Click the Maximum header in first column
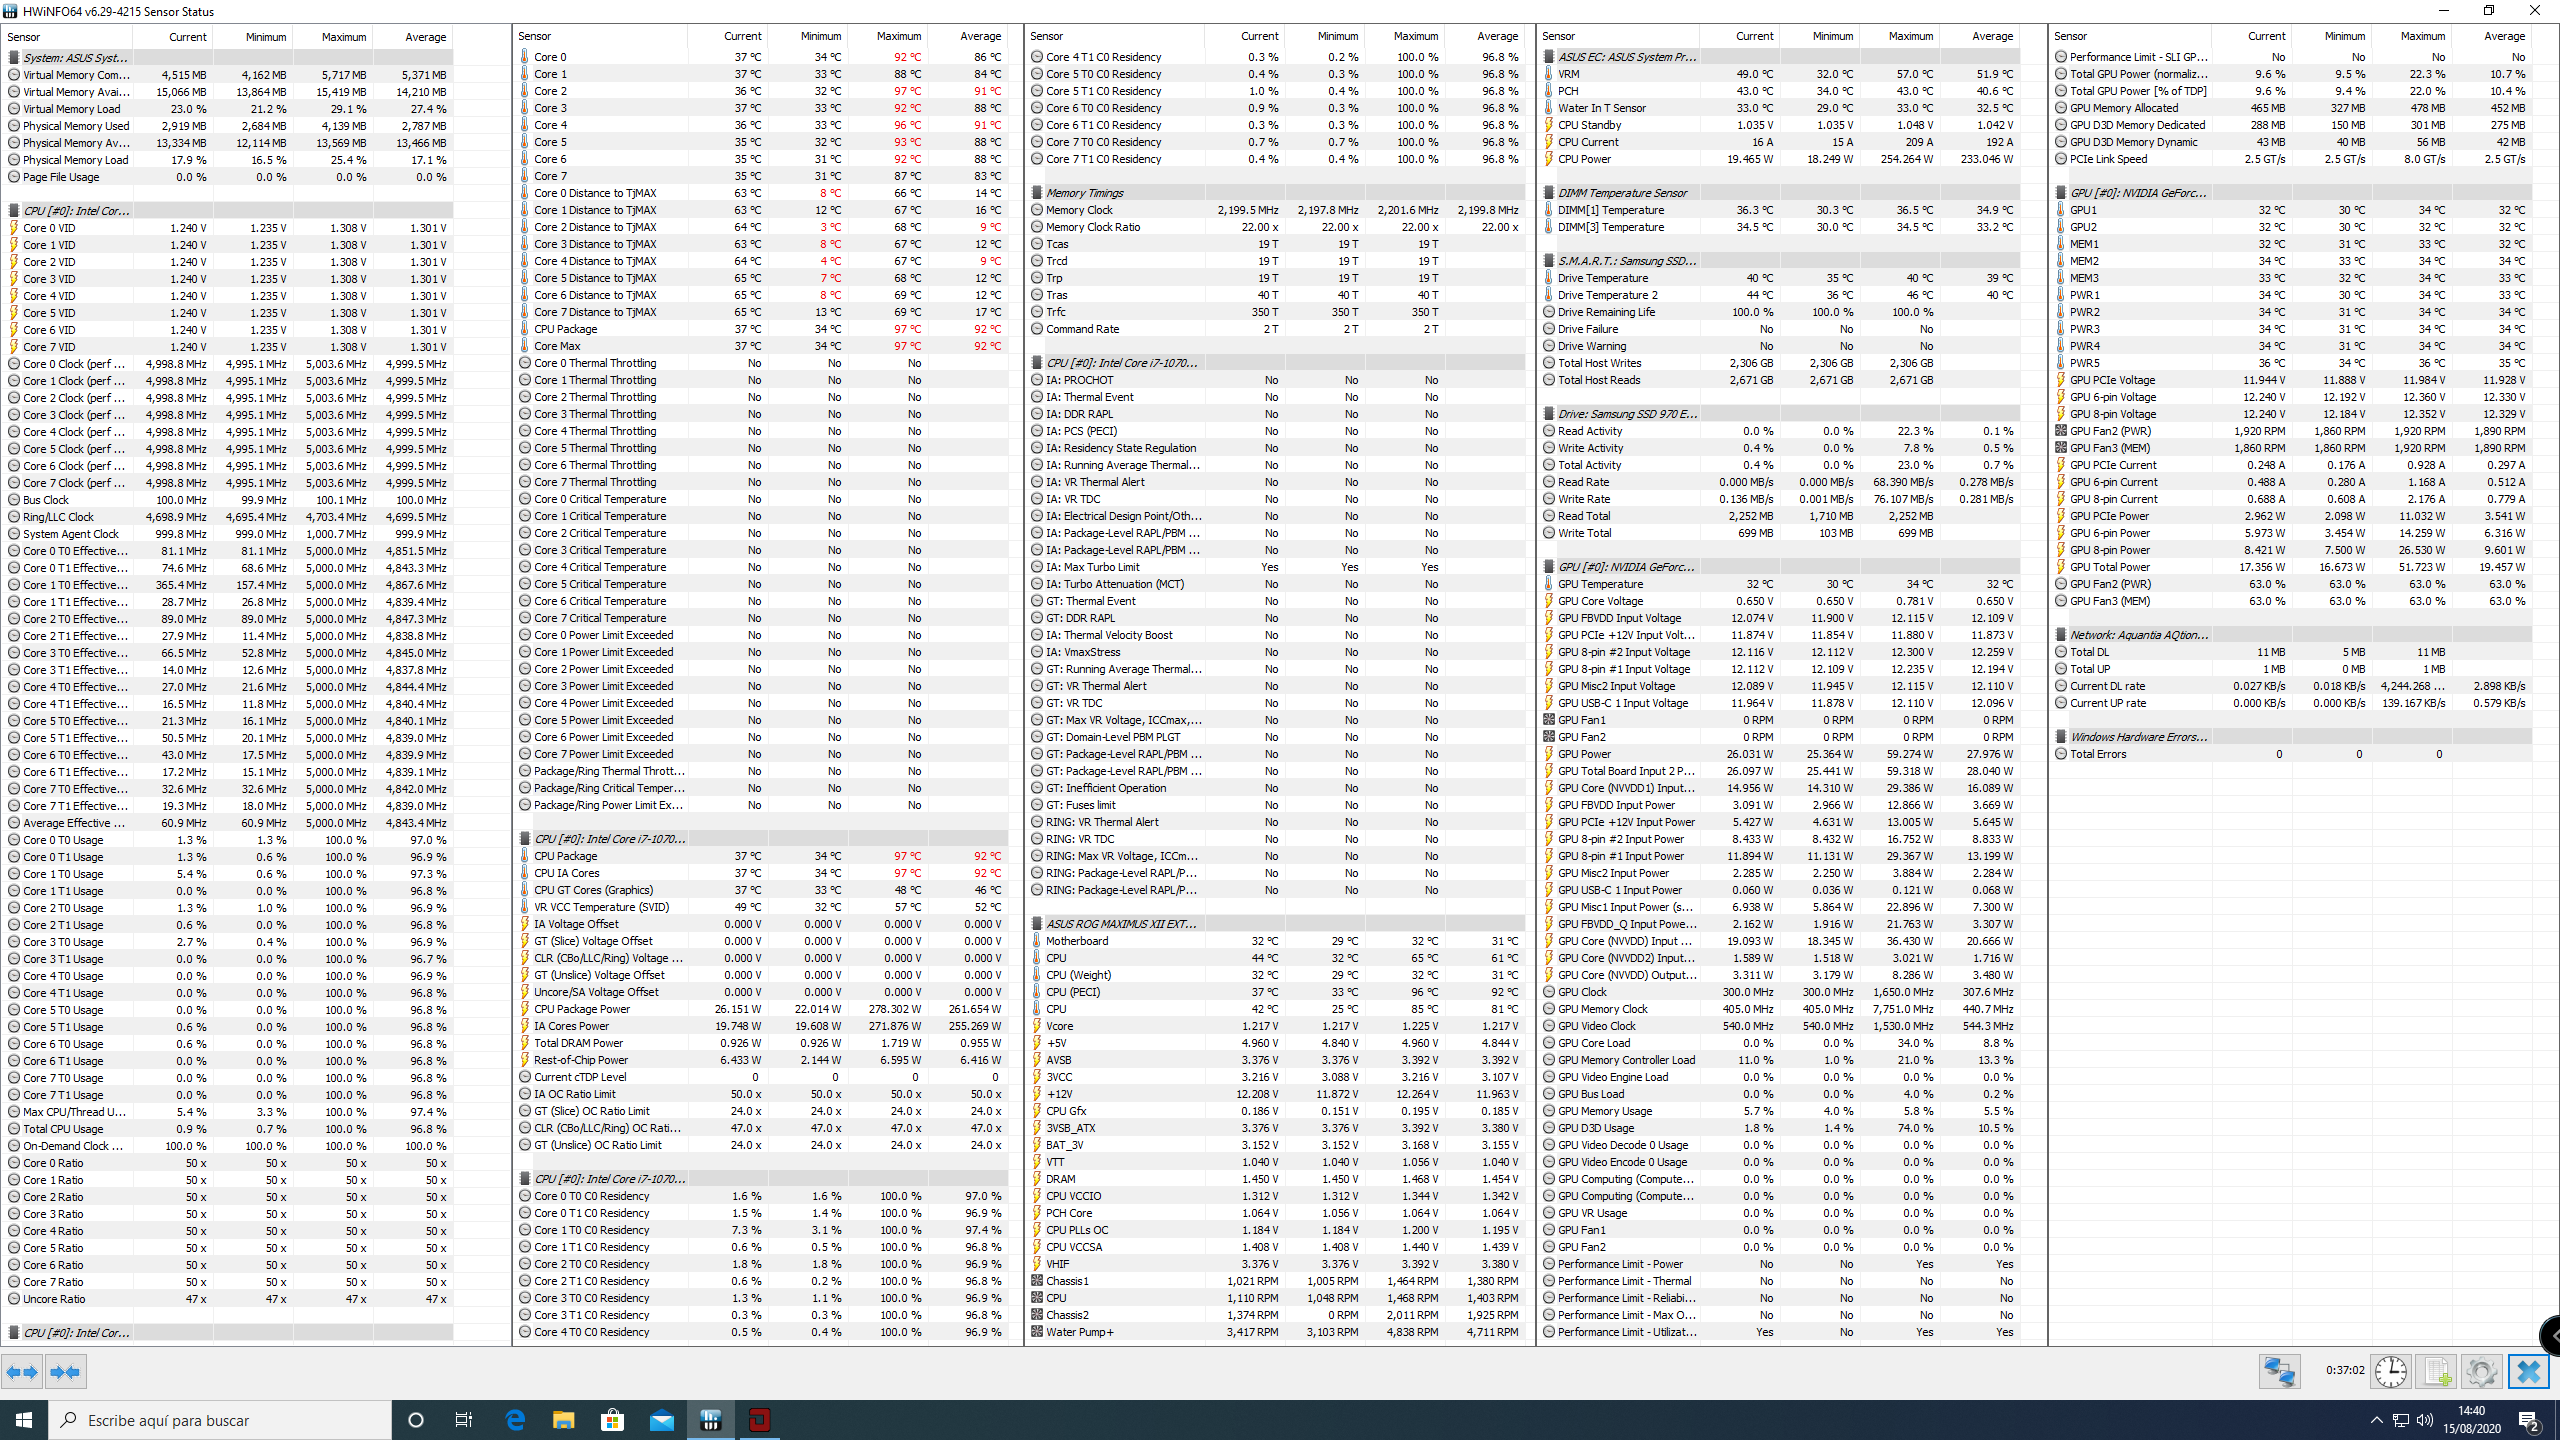This screenshot has height=1440, width=2560. pyautogui.click(x=343, y=37)
